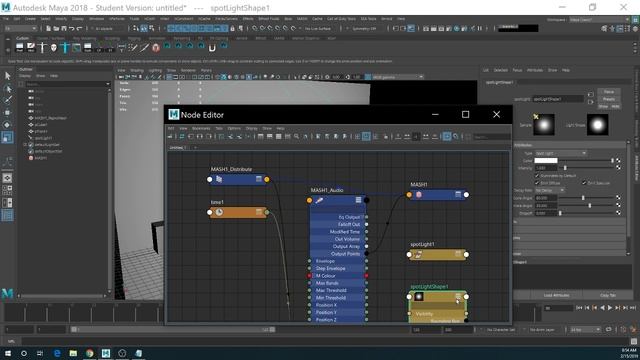
Task: Toggle MASH1_Audio node attribute display mode
Action: (x=358, y=200)
